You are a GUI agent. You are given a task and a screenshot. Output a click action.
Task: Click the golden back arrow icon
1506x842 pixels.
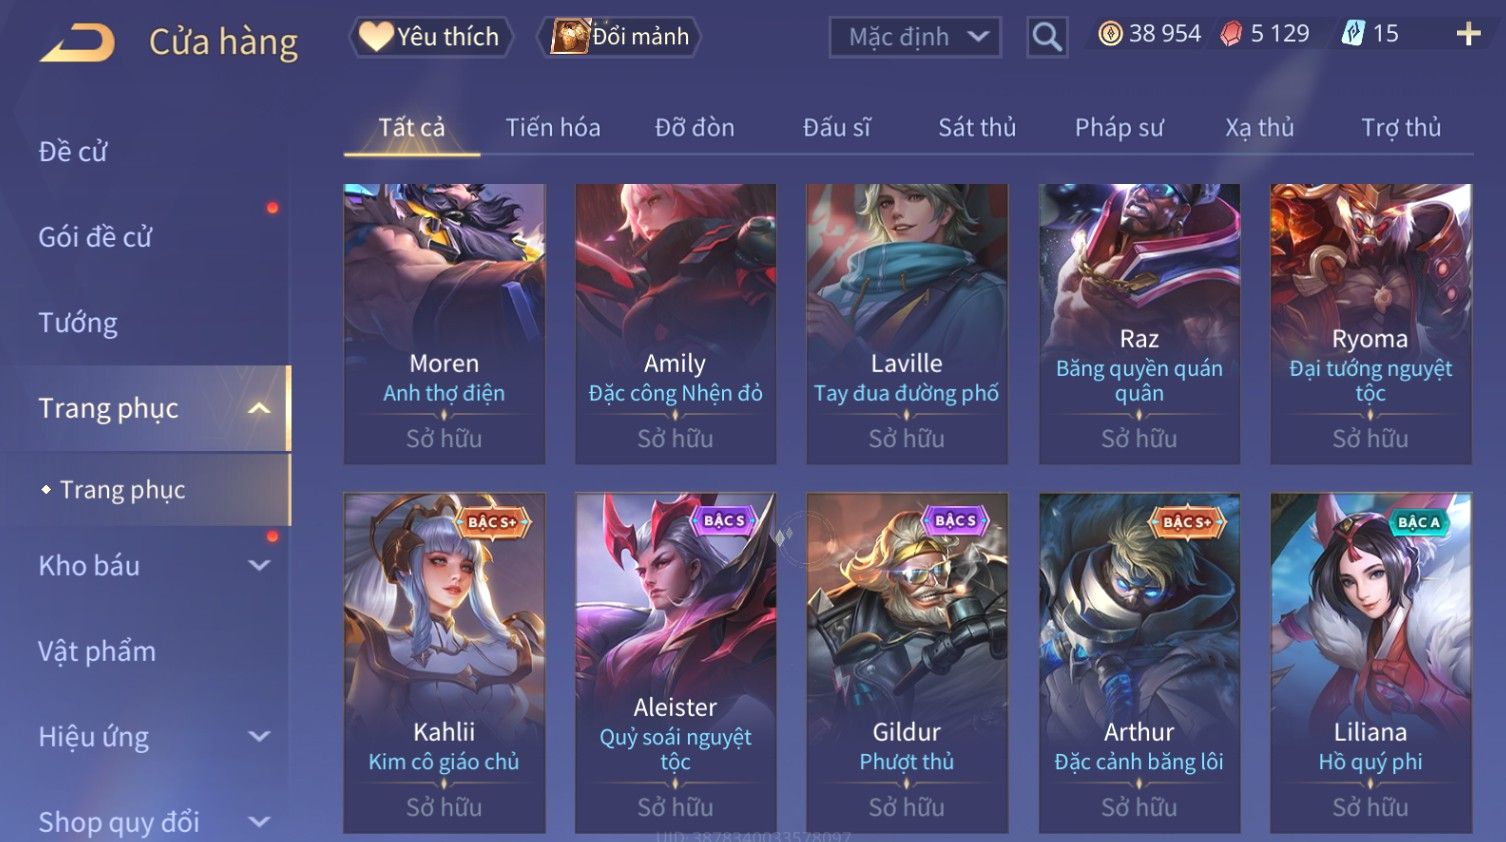78,43
